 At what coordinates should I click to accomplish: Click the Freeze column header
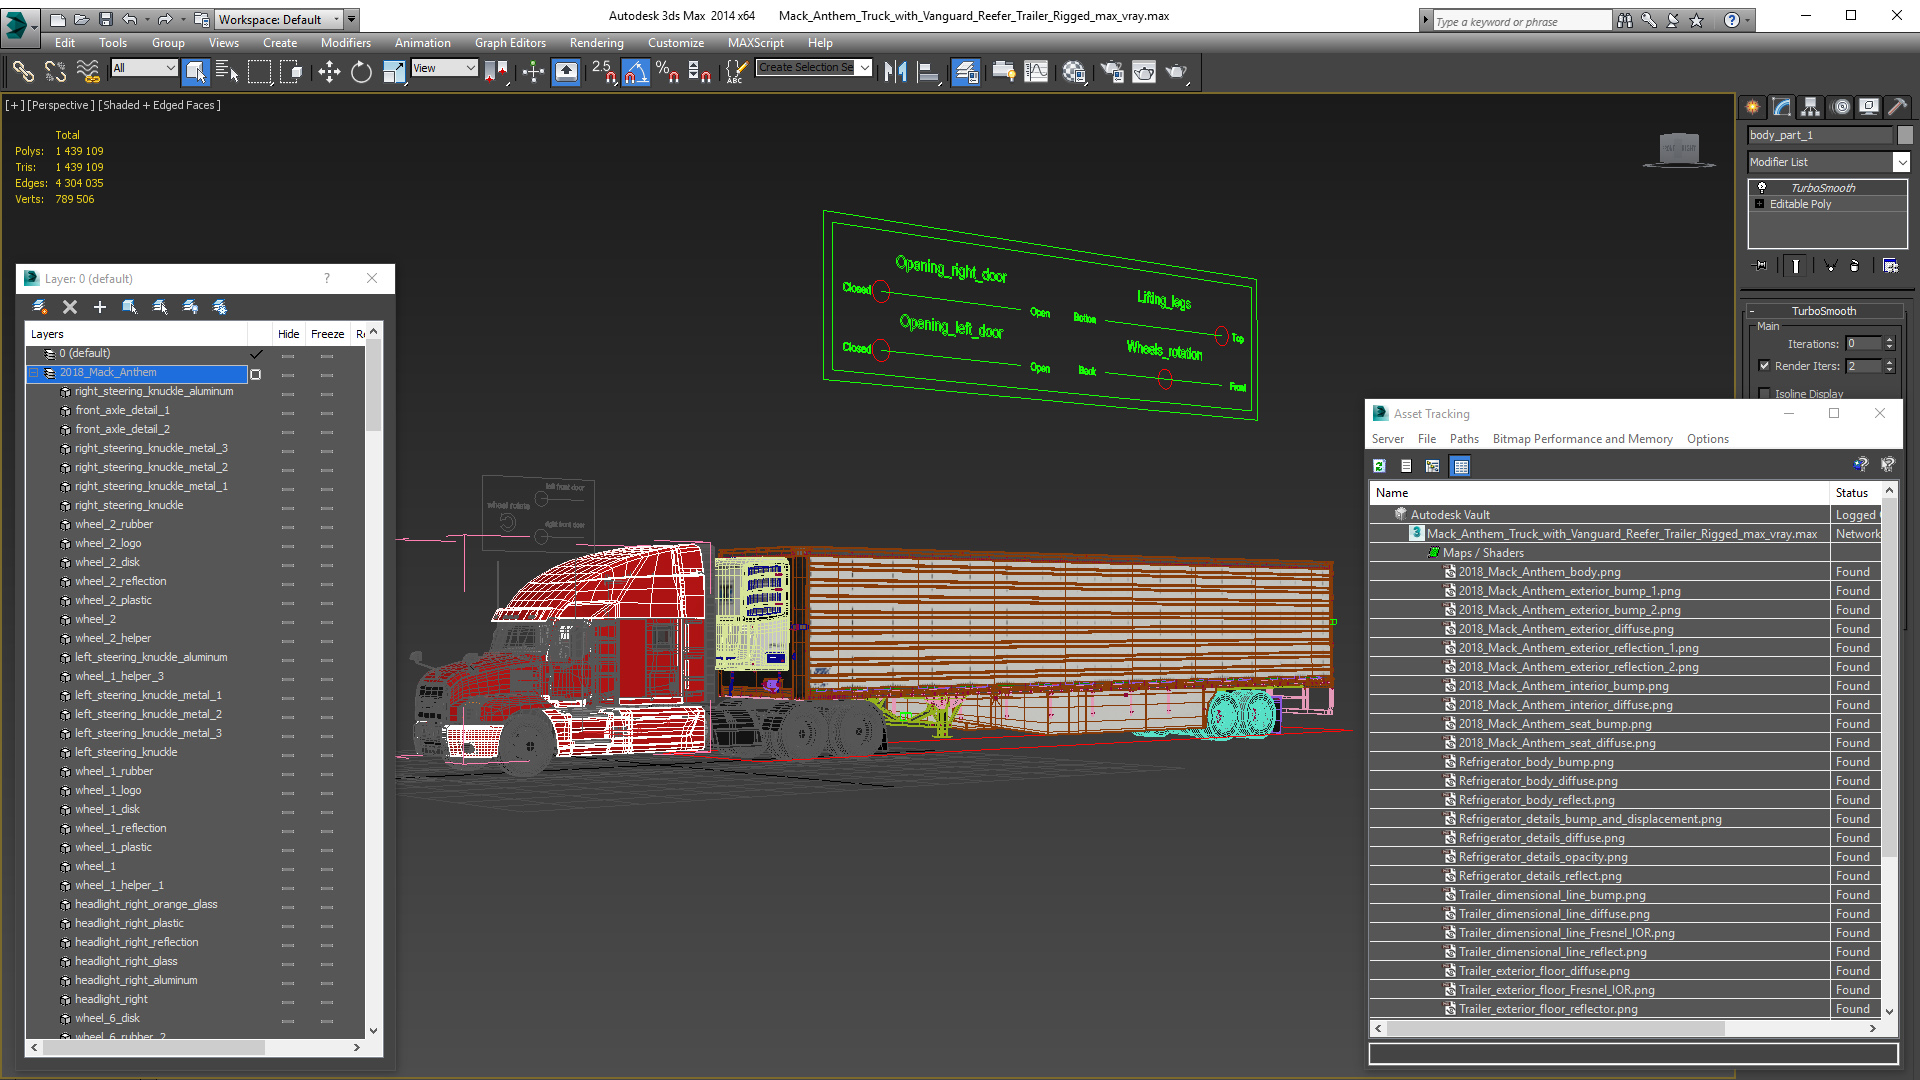tap(327, 334)
